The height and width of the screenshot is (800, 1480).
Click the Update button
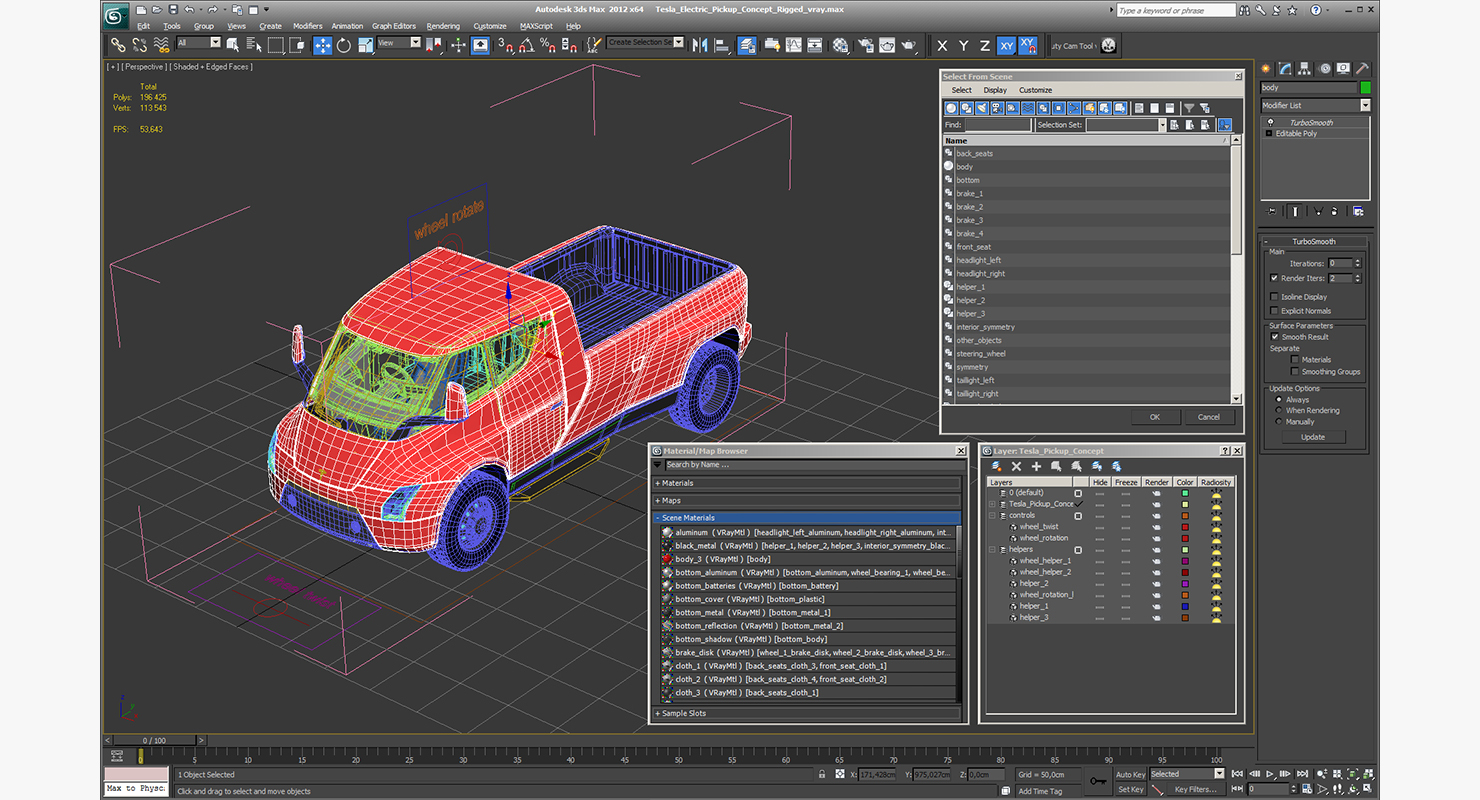click(x=1313, y=437)
